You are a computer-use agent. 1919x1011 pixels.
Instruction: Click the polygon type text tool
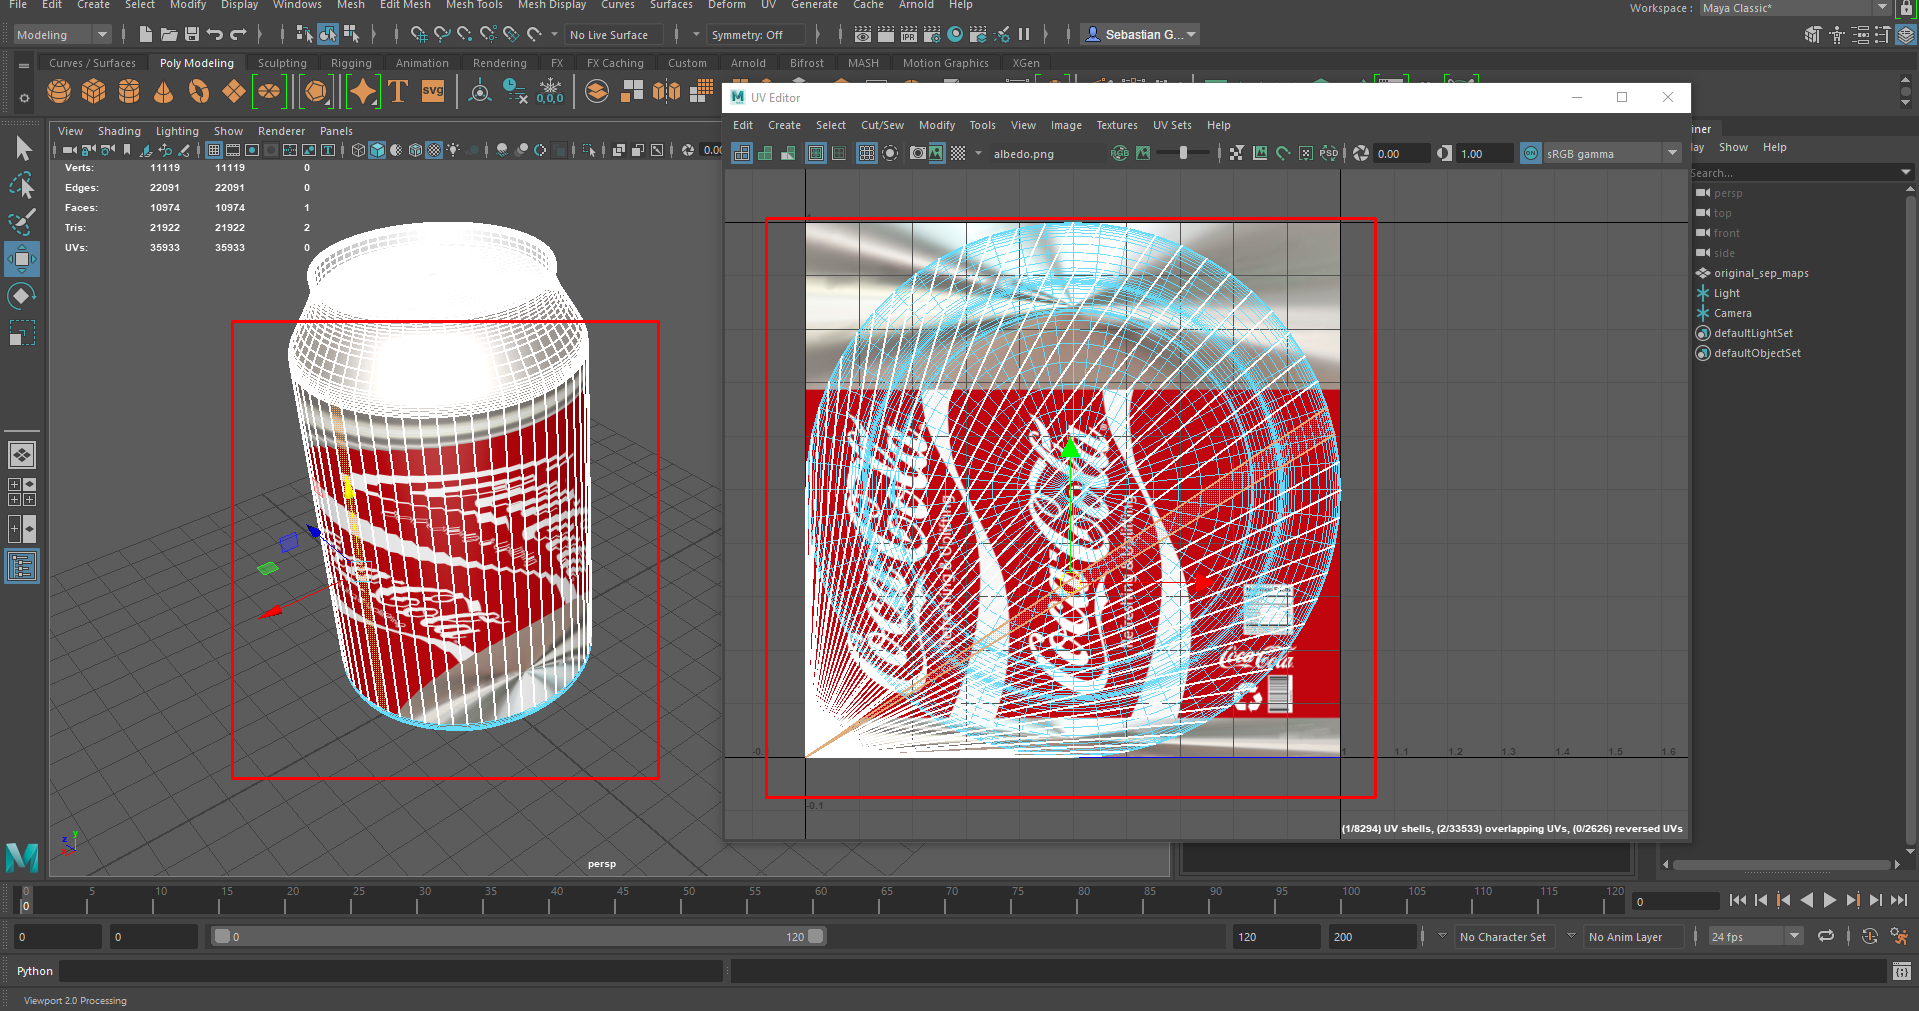tap(398, 92)
